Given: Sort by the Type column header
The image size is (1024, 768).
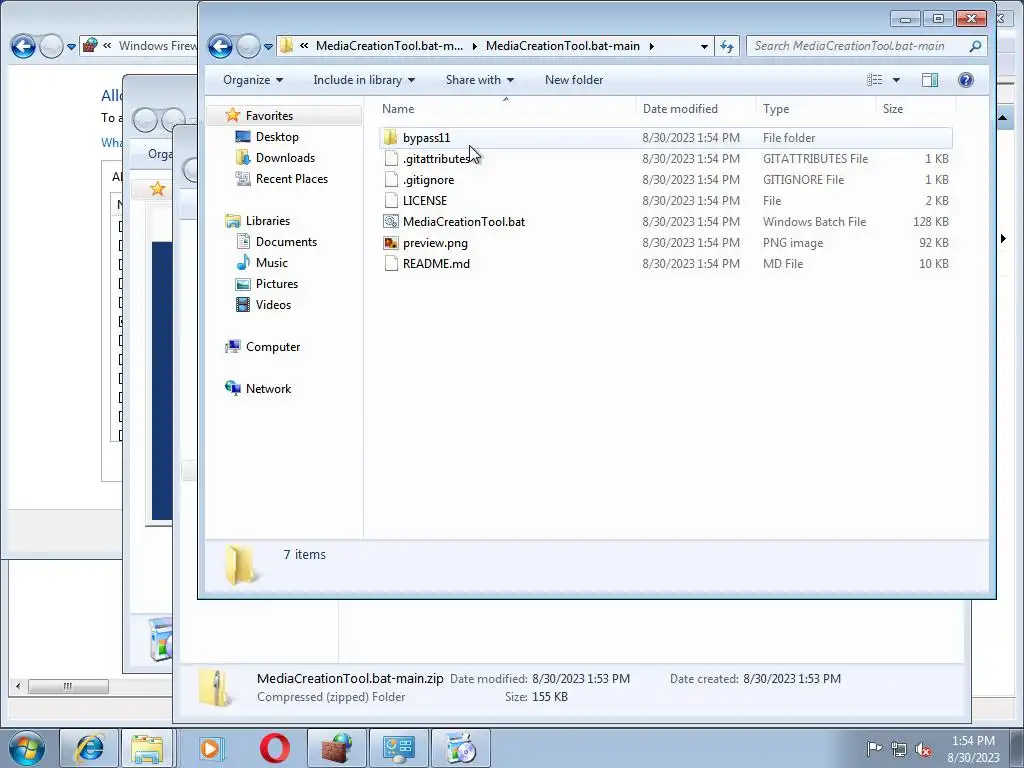Looking at the screenshot, I should pos(816,109).
